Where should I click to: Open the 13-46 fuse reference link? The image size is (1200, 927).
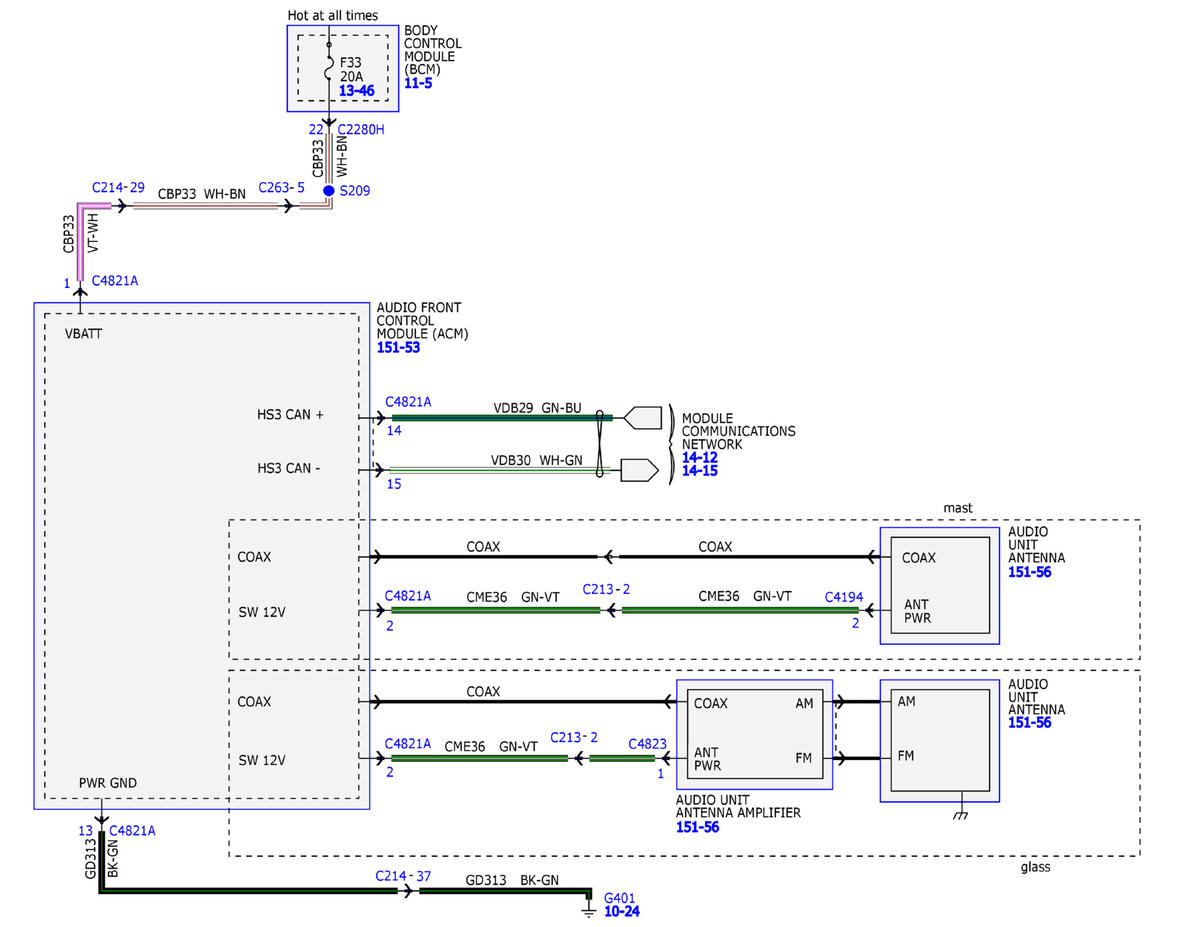click(x=356, y=91)
